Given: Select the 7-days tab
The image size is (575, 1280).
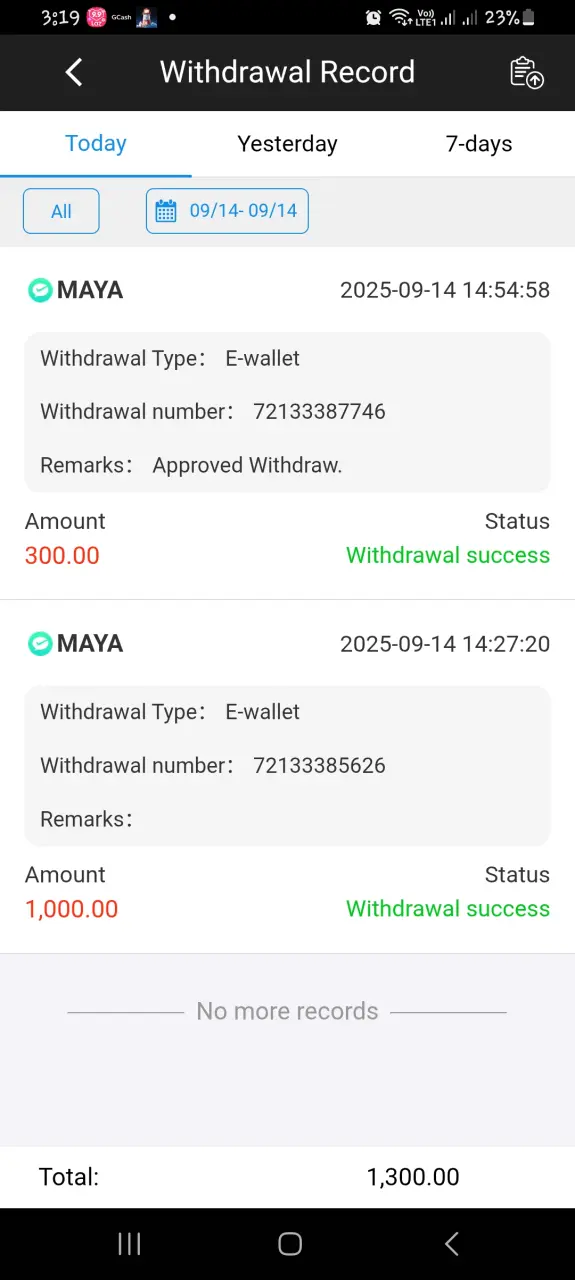Looking at the screenshot, I should click(479, 144).
